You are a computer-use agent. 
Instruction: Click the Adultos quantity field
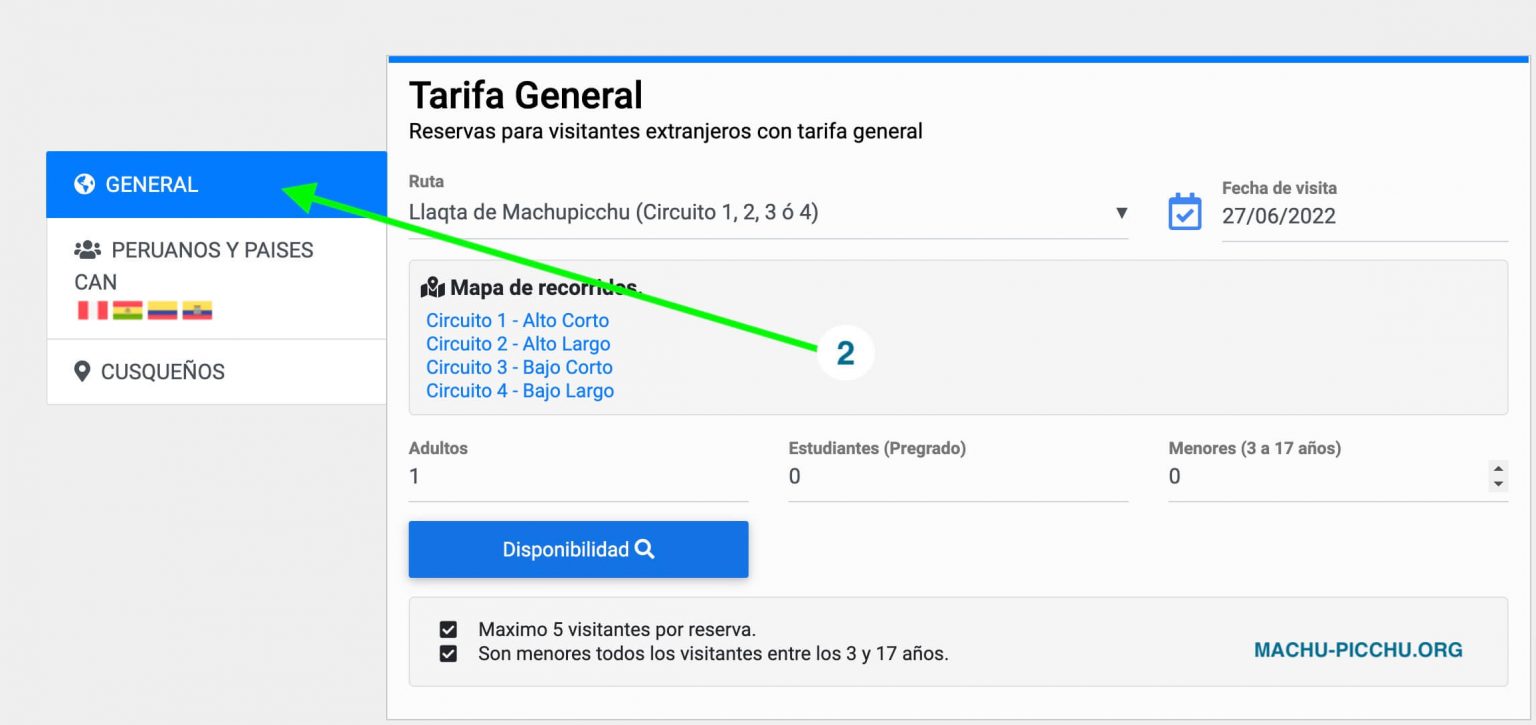(578, 477)
